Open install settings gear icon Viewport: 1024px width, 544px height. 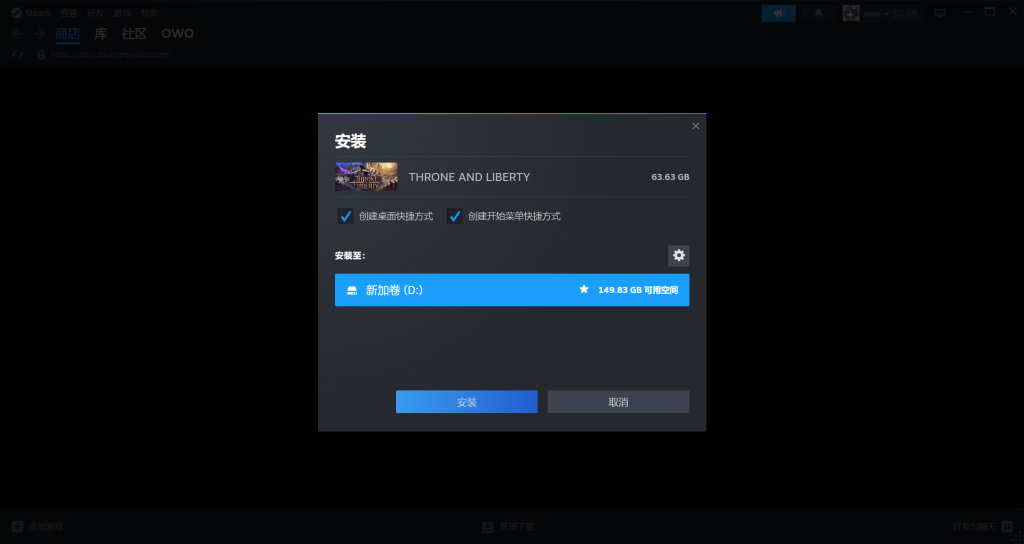(x=679, y=255)
